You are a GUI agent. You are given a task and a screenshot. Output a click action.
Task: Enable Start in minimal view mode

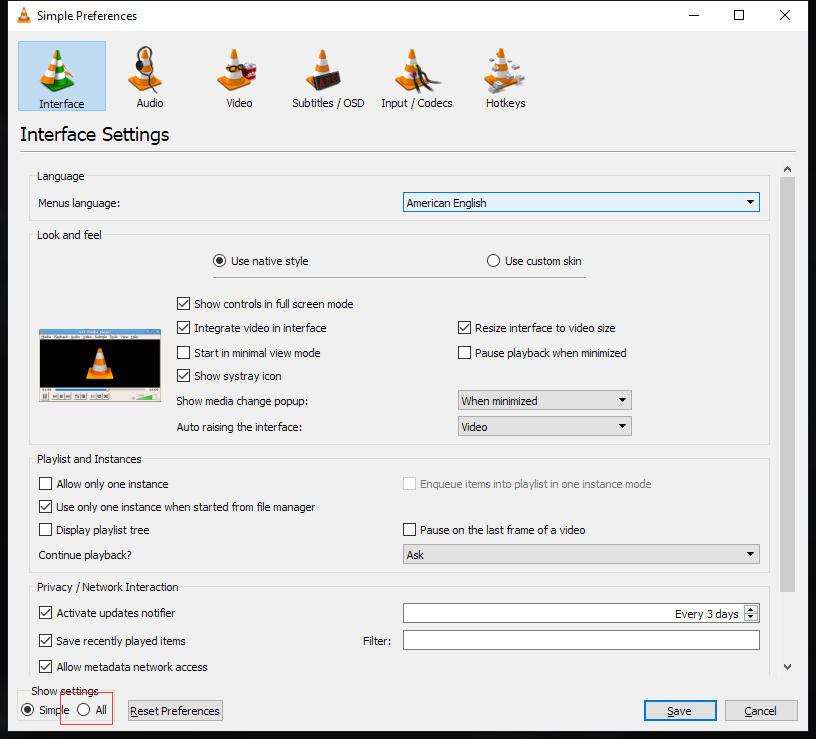(183, 352)
